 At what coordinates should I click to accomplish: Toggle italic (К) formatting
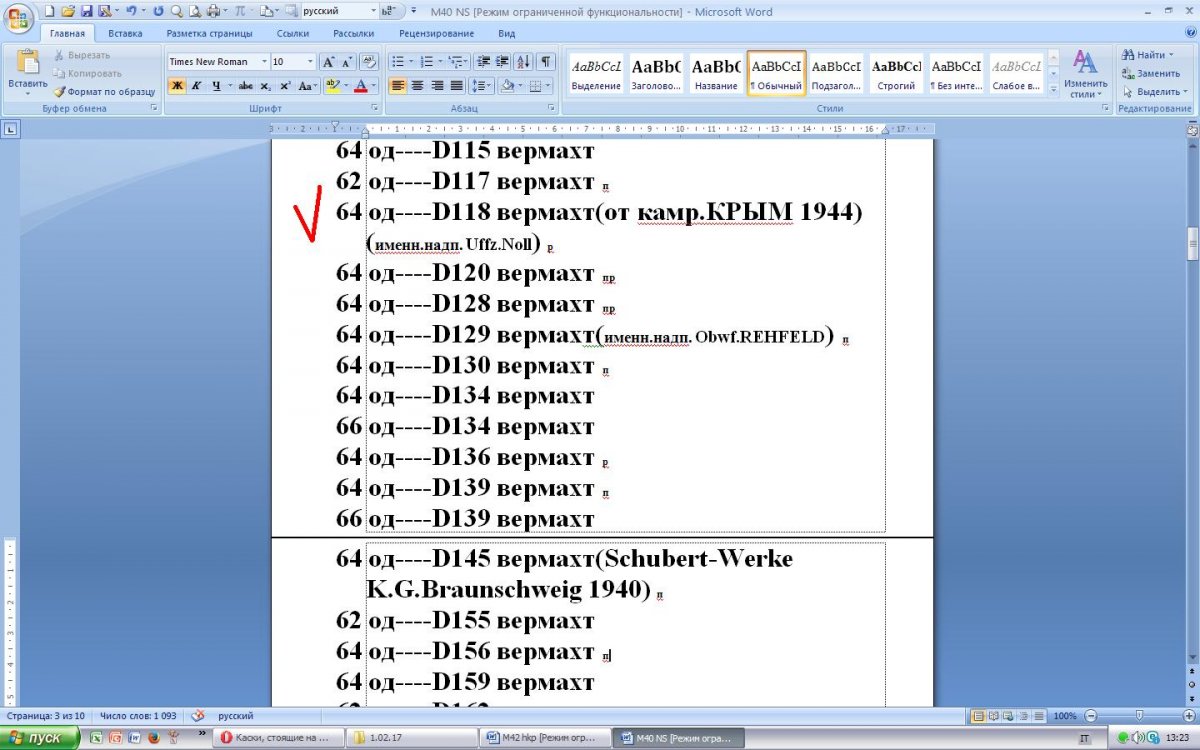196,86
